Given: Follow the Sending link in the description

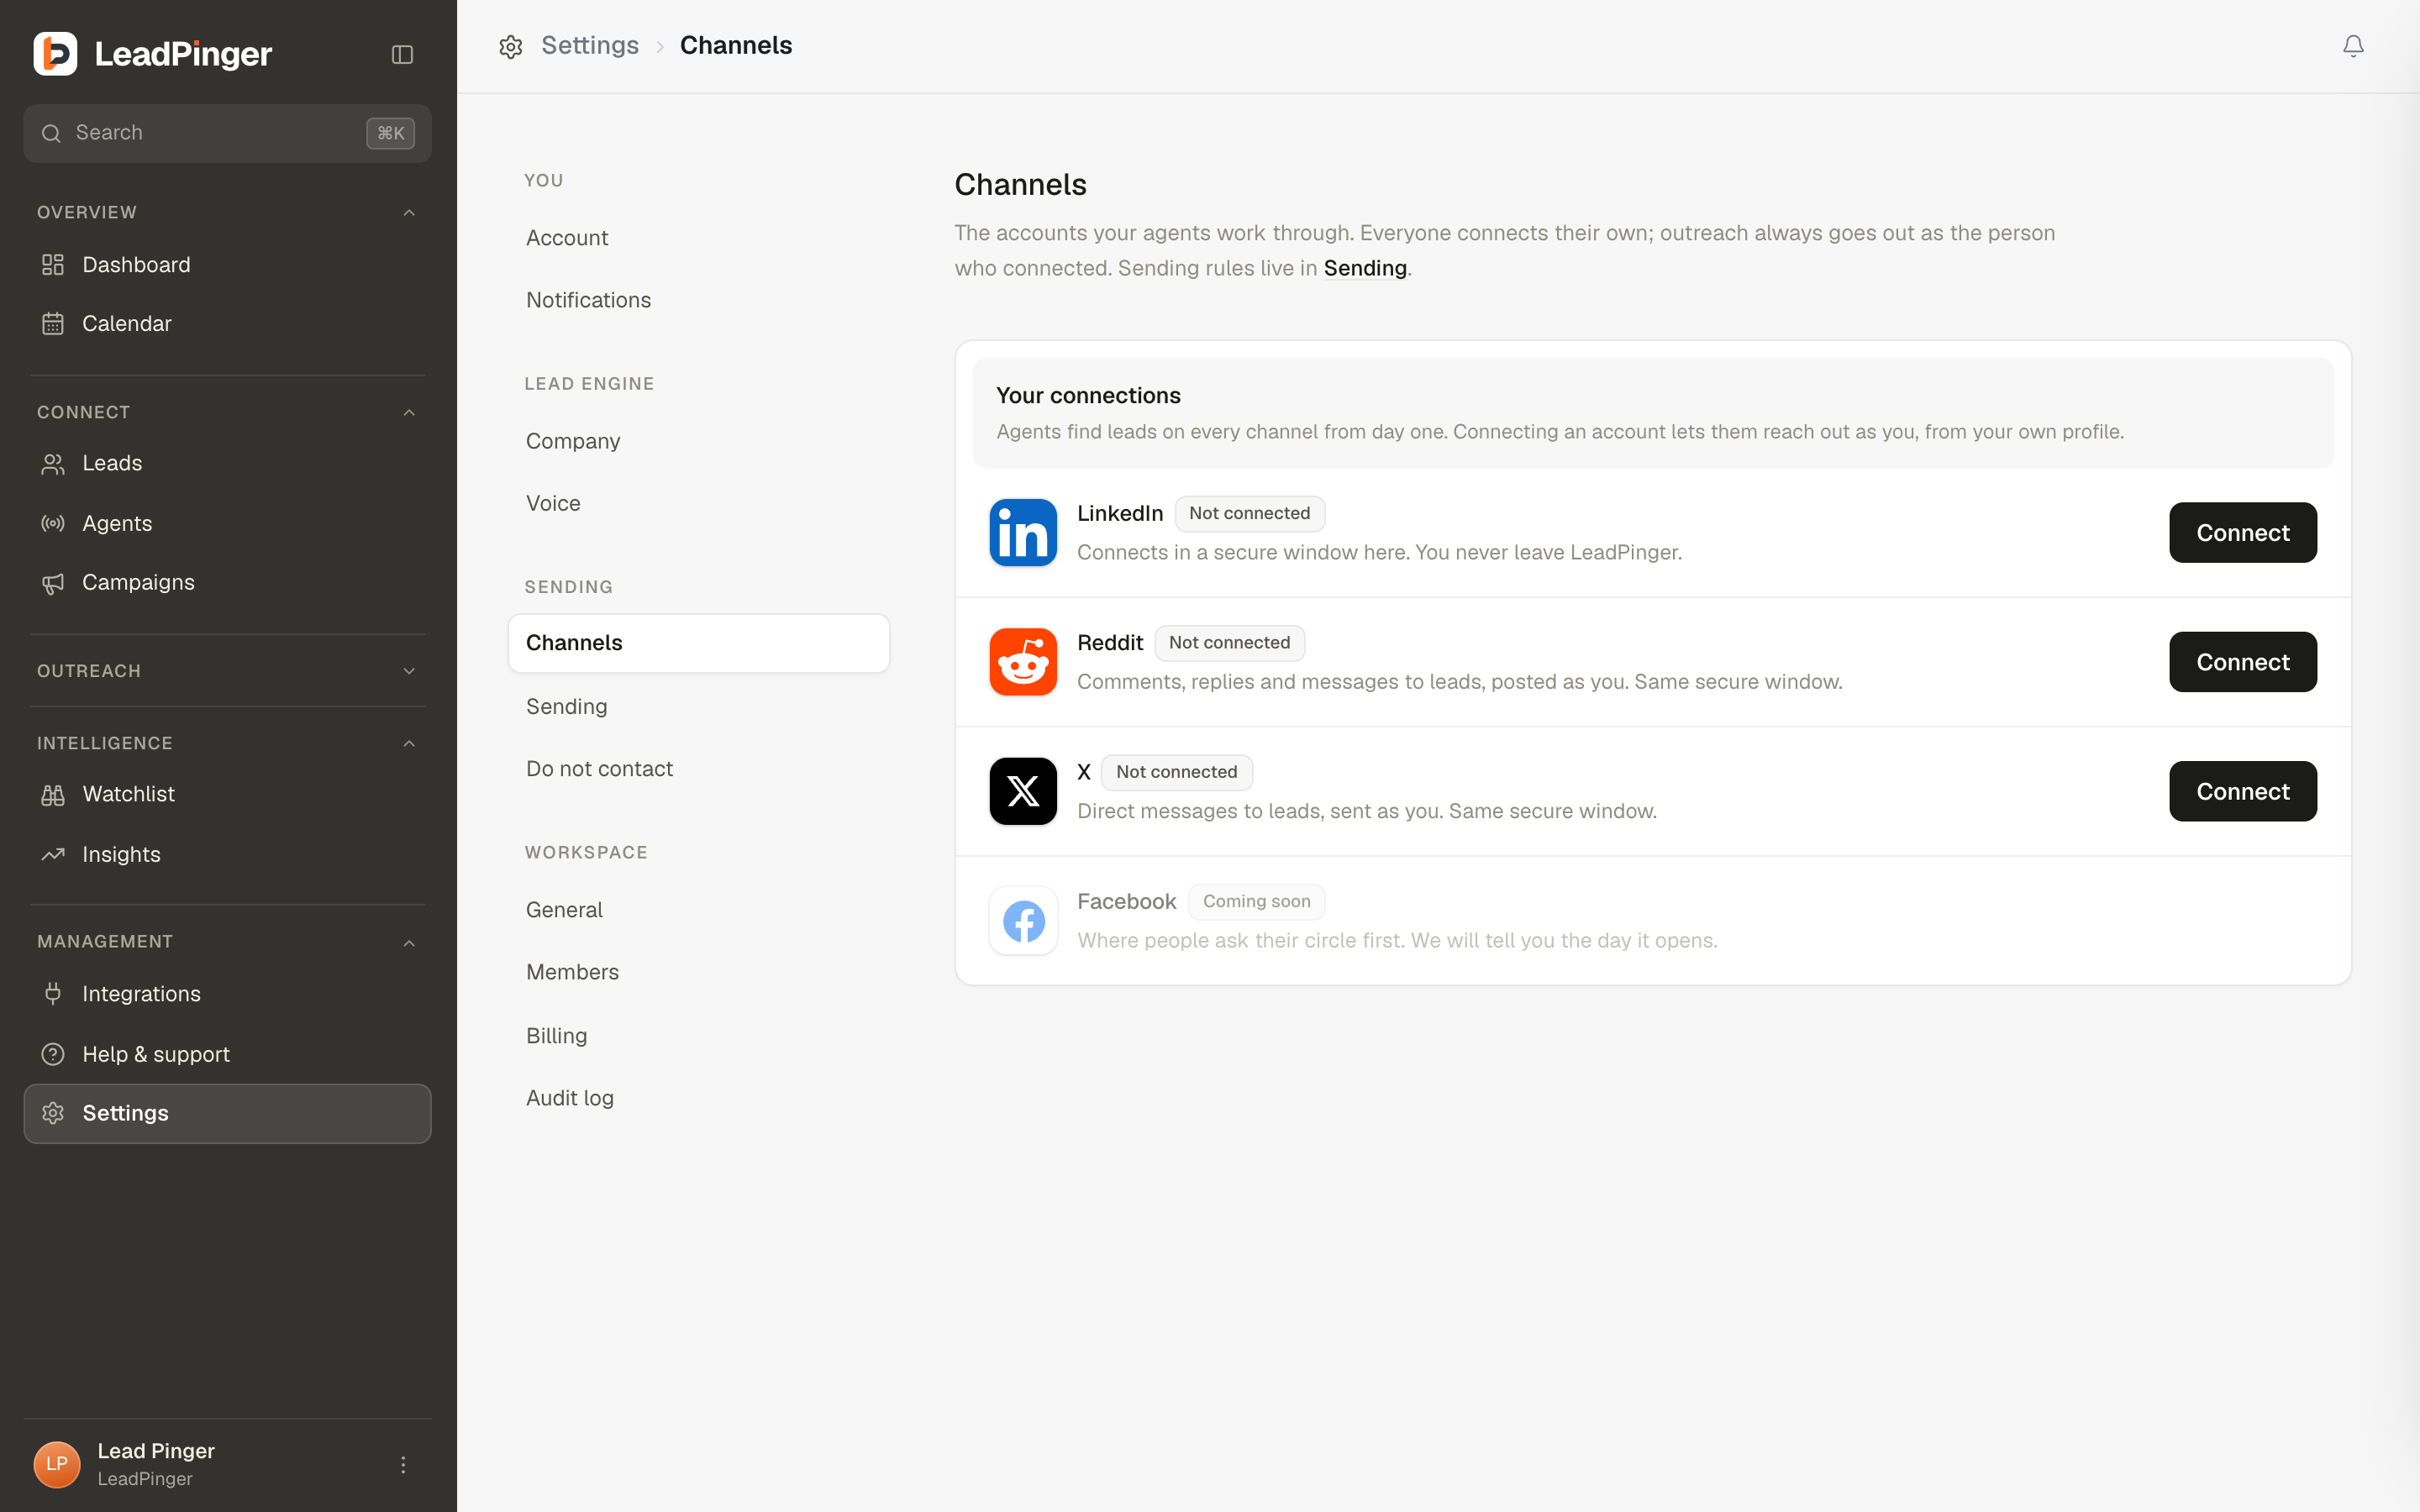Looking at the screenshot, I should click(1365, 268).
